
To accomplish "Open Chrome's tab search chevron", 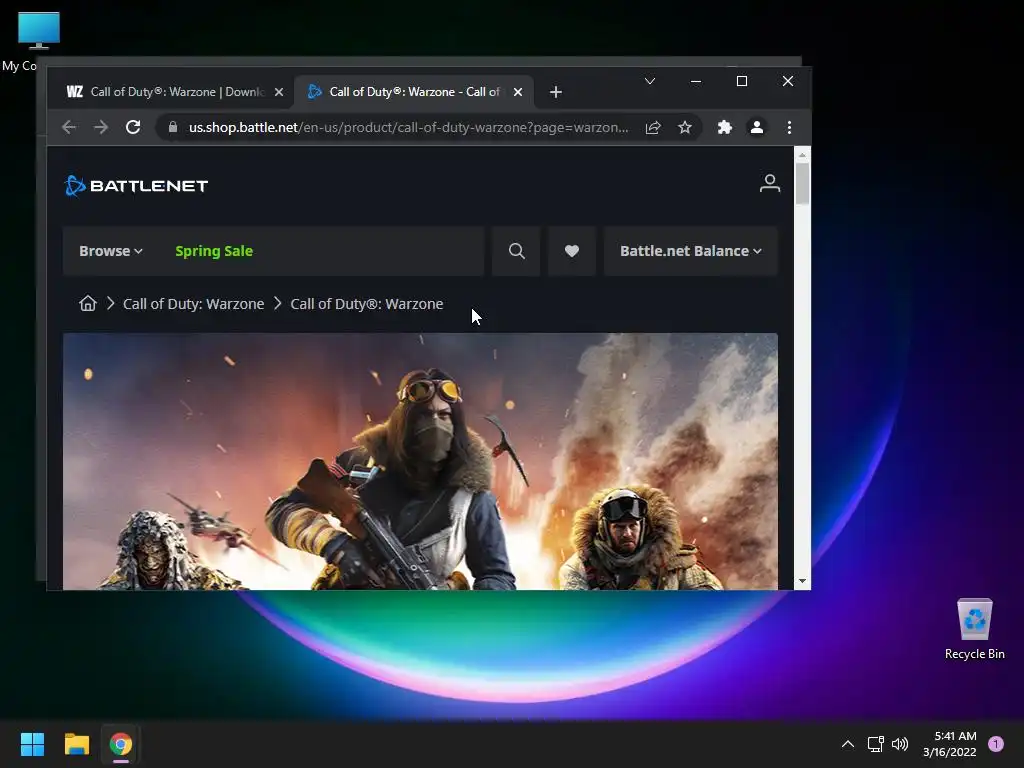I will [650, 81].
